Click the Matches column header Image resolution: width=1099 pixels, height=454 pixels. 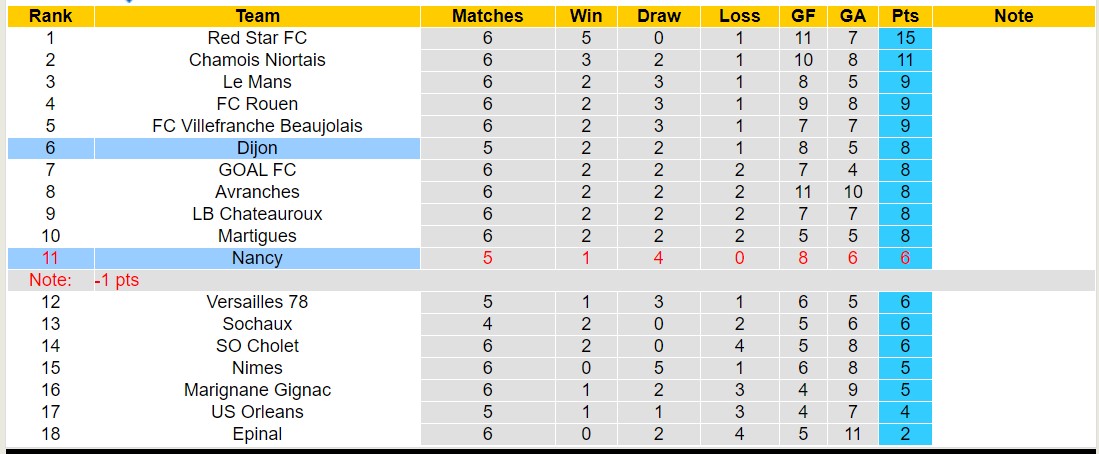pos(487,16)
